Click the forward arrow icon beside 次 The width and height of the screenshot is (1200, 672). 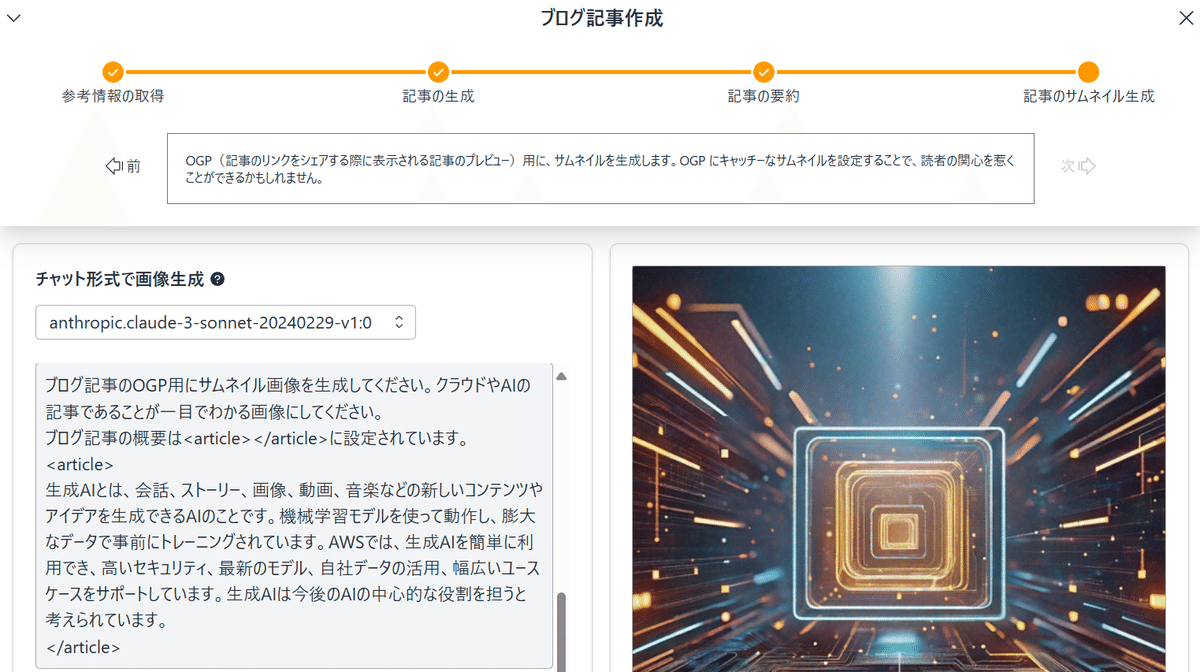coord(1086,167)
